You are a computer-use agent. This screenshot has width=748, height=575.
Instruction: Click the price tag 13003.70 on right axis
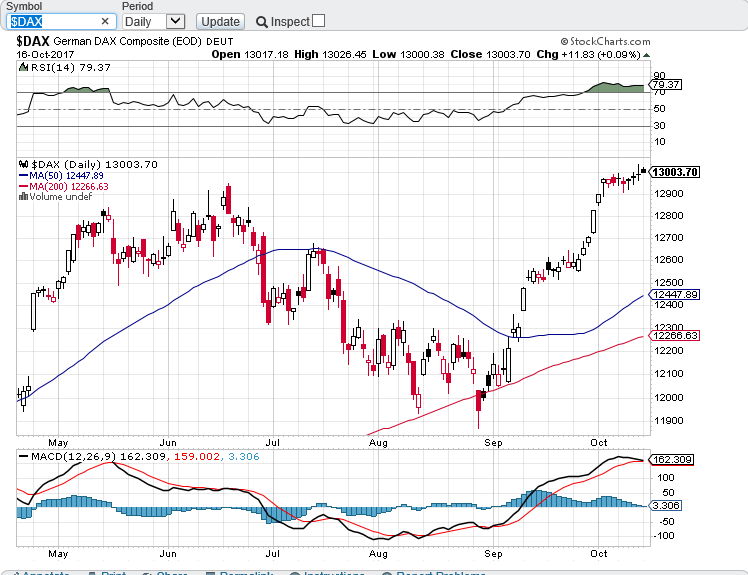point(675,172)
